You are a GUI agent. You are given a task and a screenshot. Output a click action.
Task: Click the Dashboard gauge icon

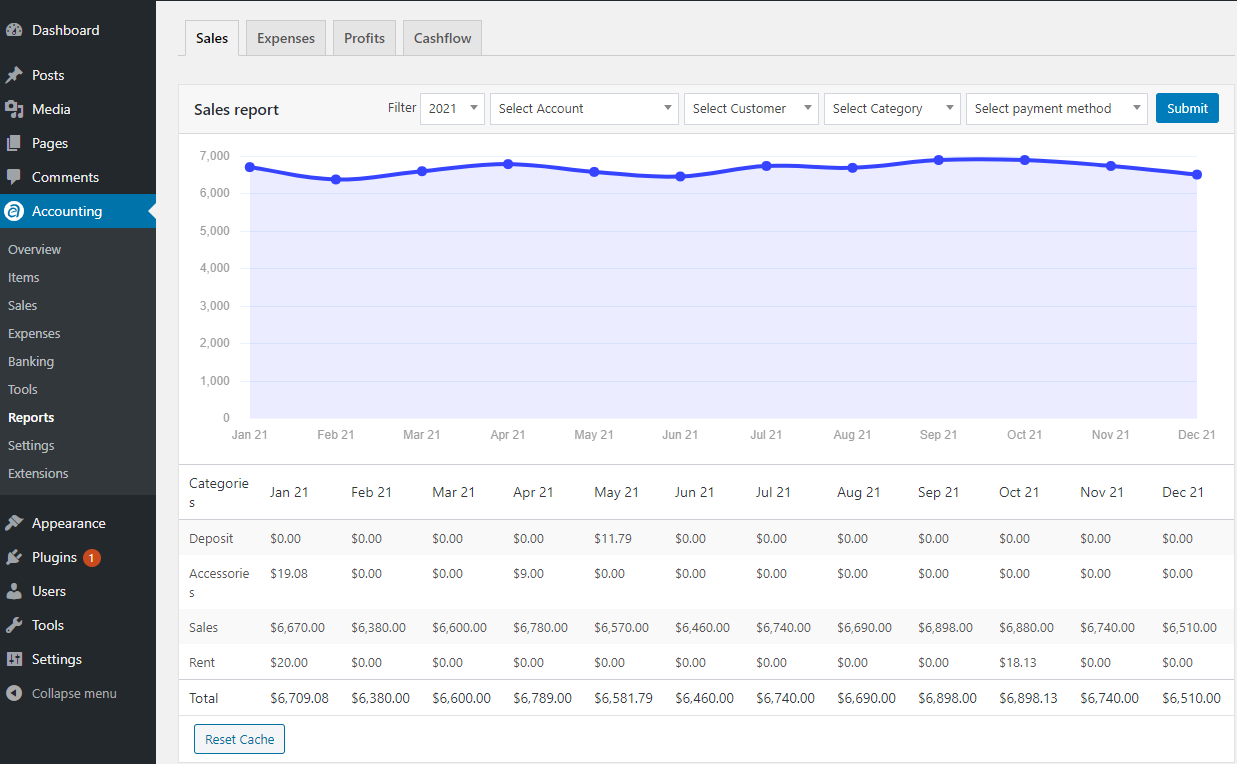click(x=14, y=30)
